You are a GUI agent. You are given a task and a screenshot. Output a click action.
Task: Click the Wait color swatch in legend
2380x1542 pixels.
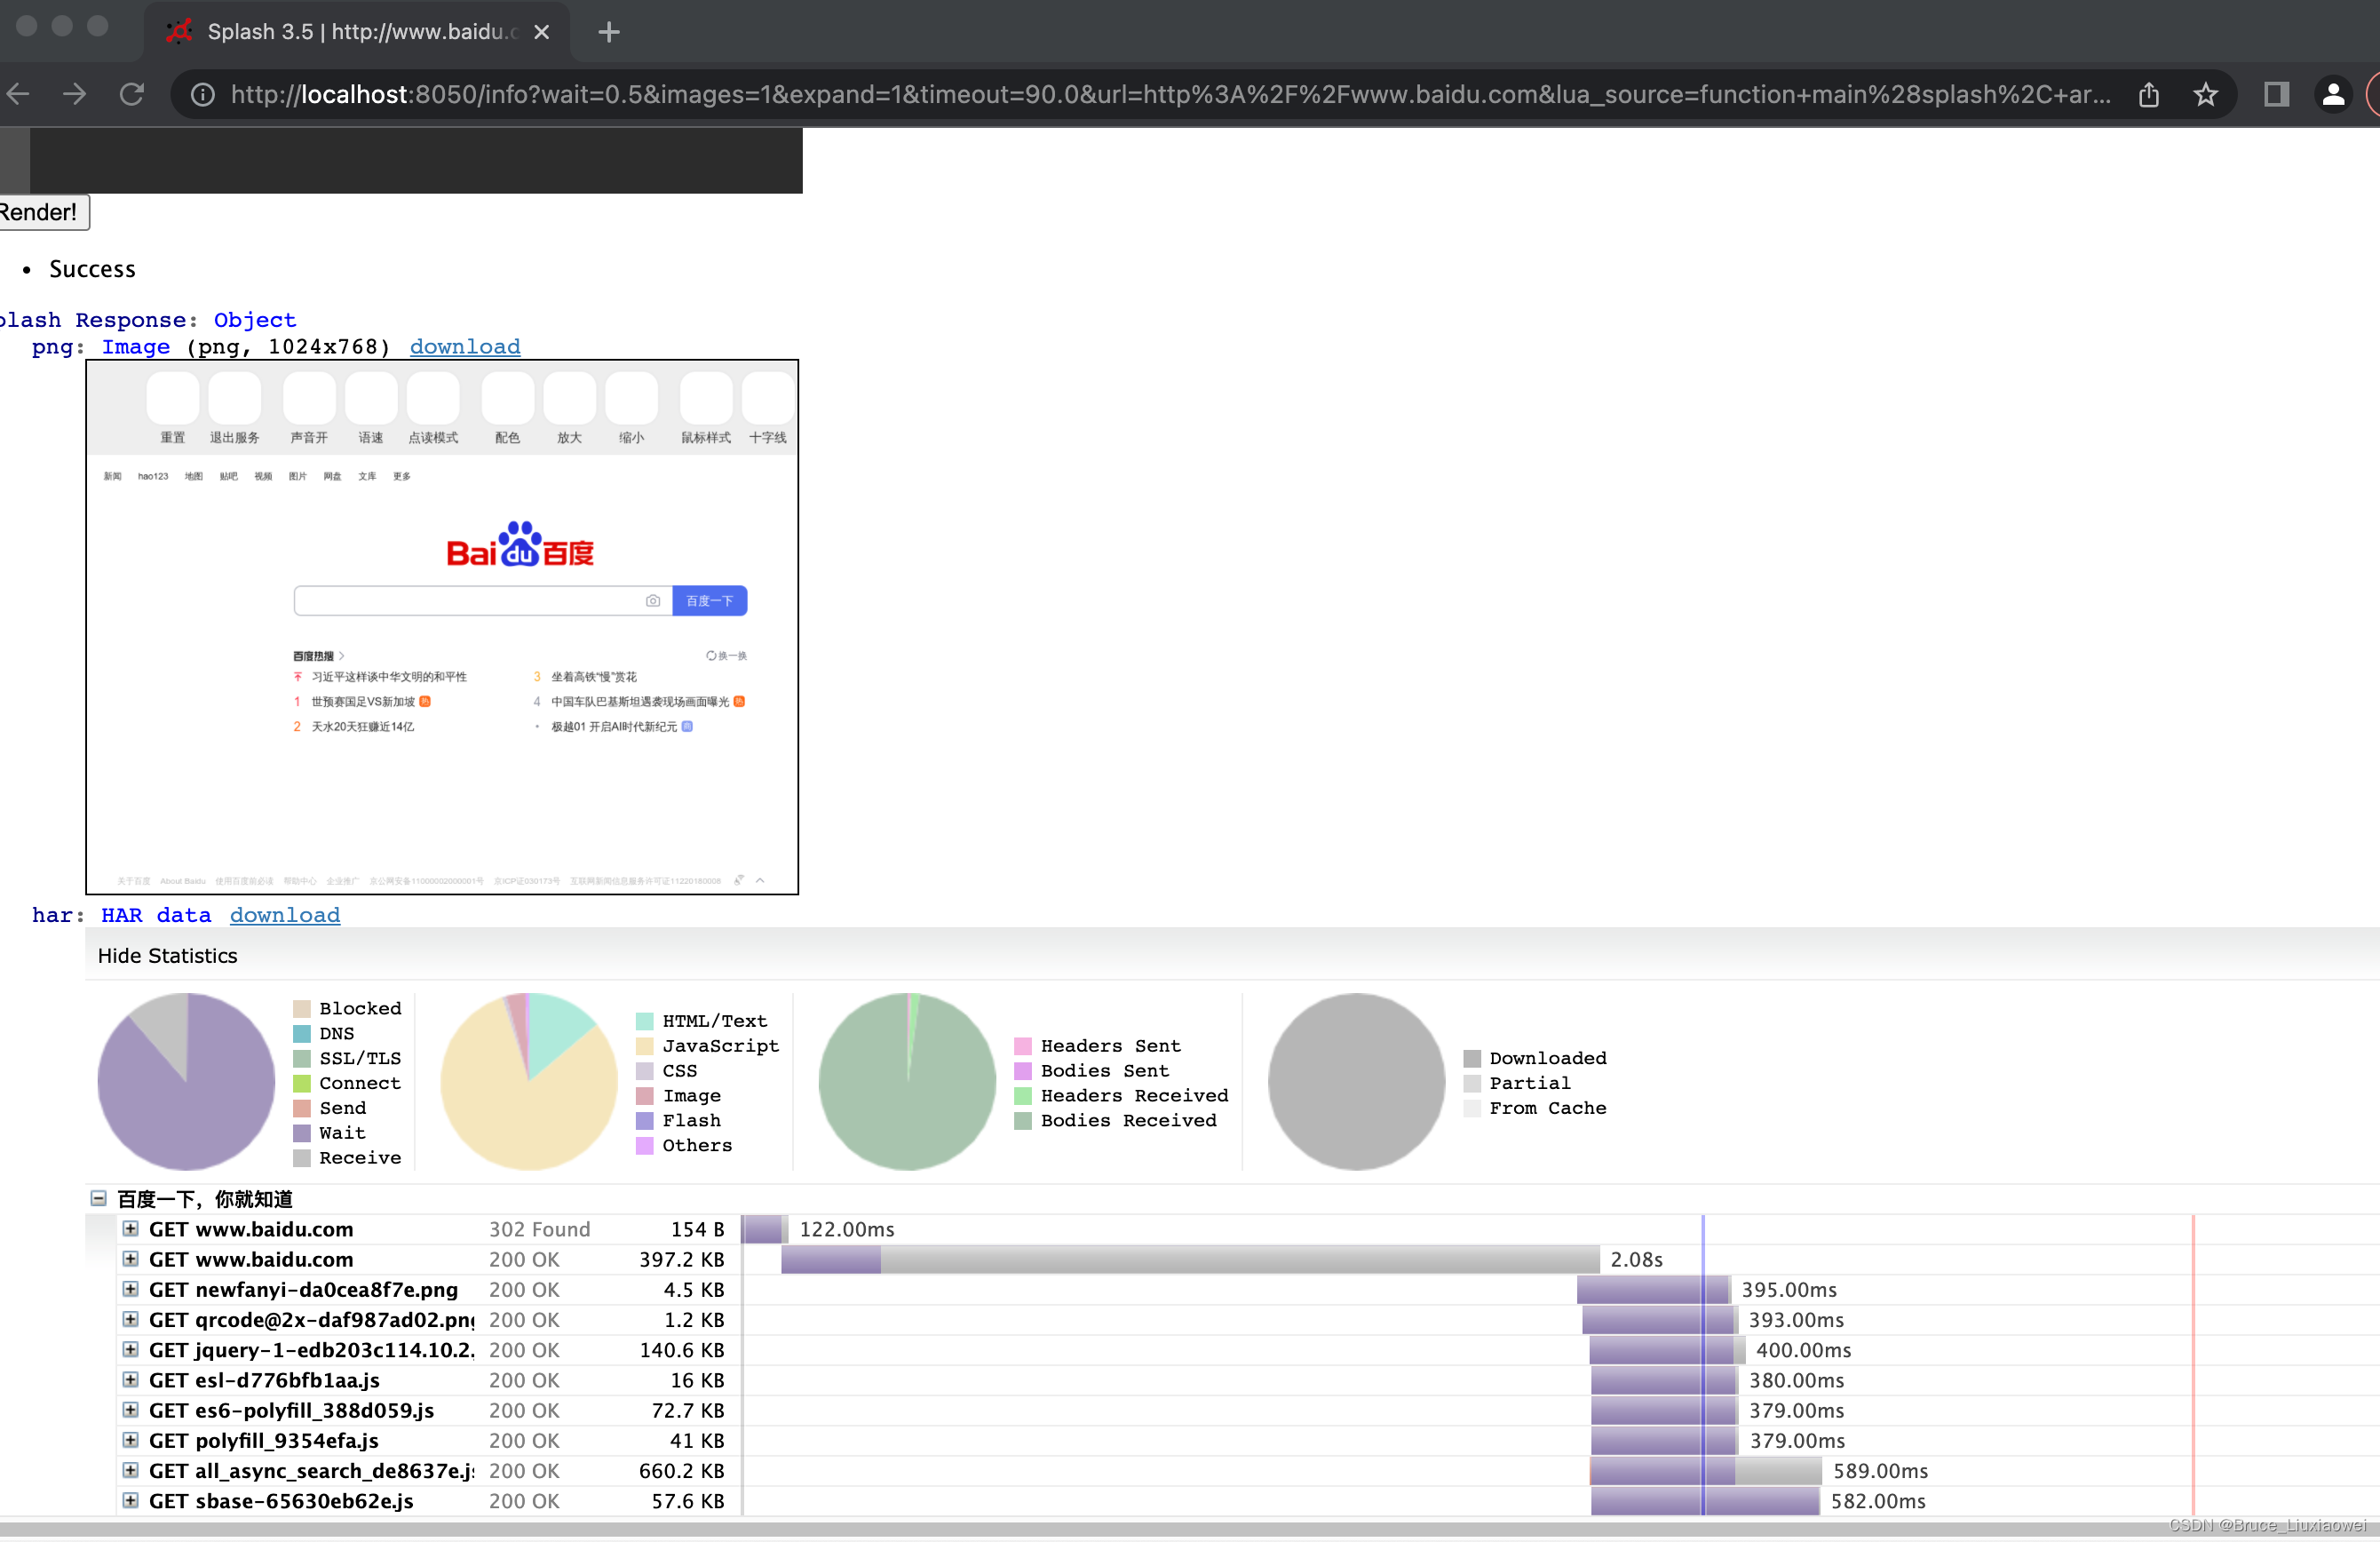[x=302, y=1132]
